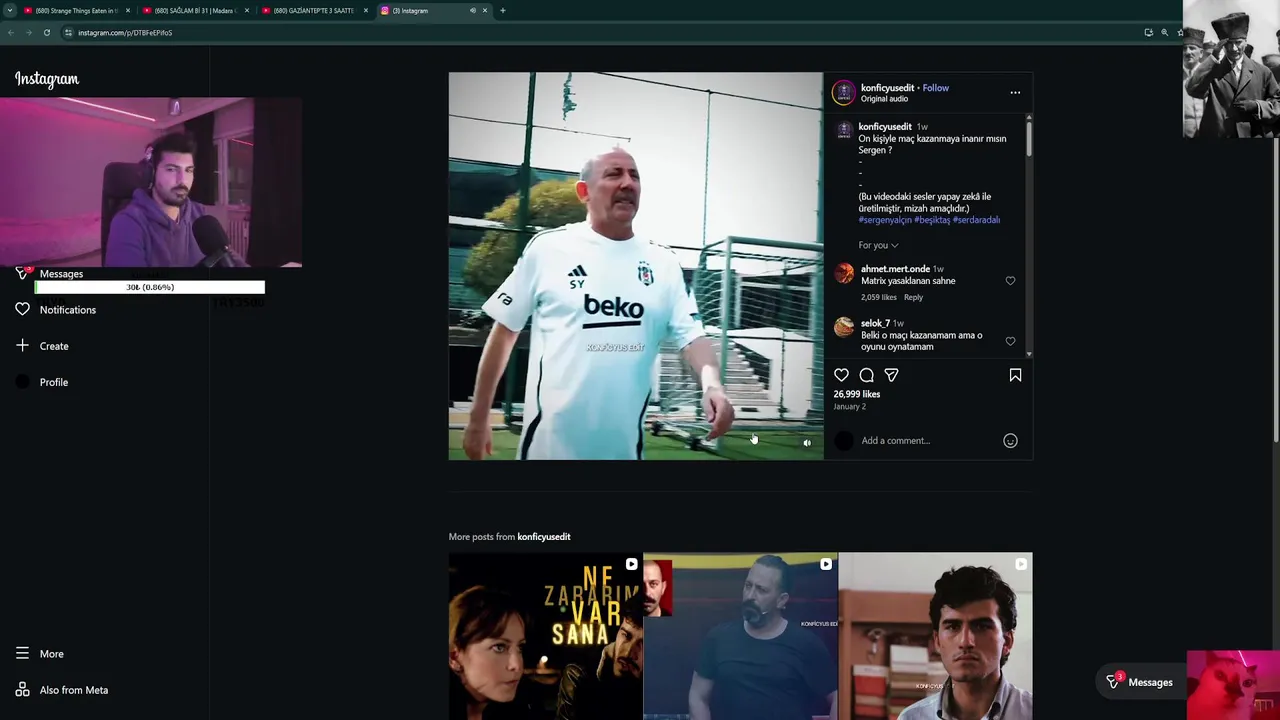Open Messages in the sidebar
The width and height of the screenshot is (1280, 720).
point(61,274)
